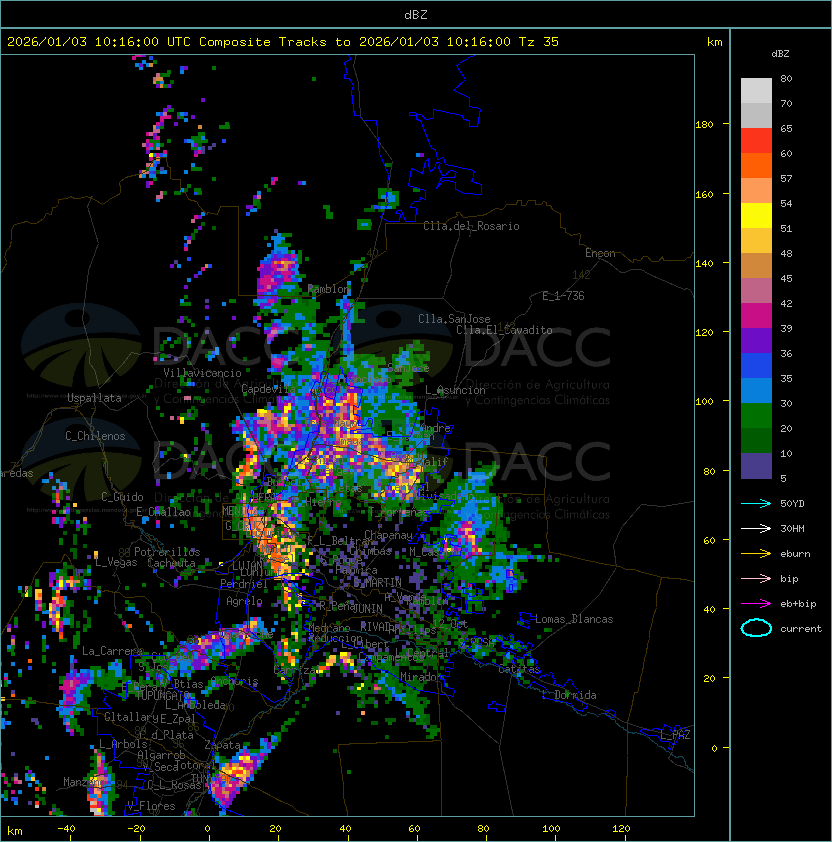
Task: Pick the mauve 42–45 dBZ swatch
Action: 756,291
